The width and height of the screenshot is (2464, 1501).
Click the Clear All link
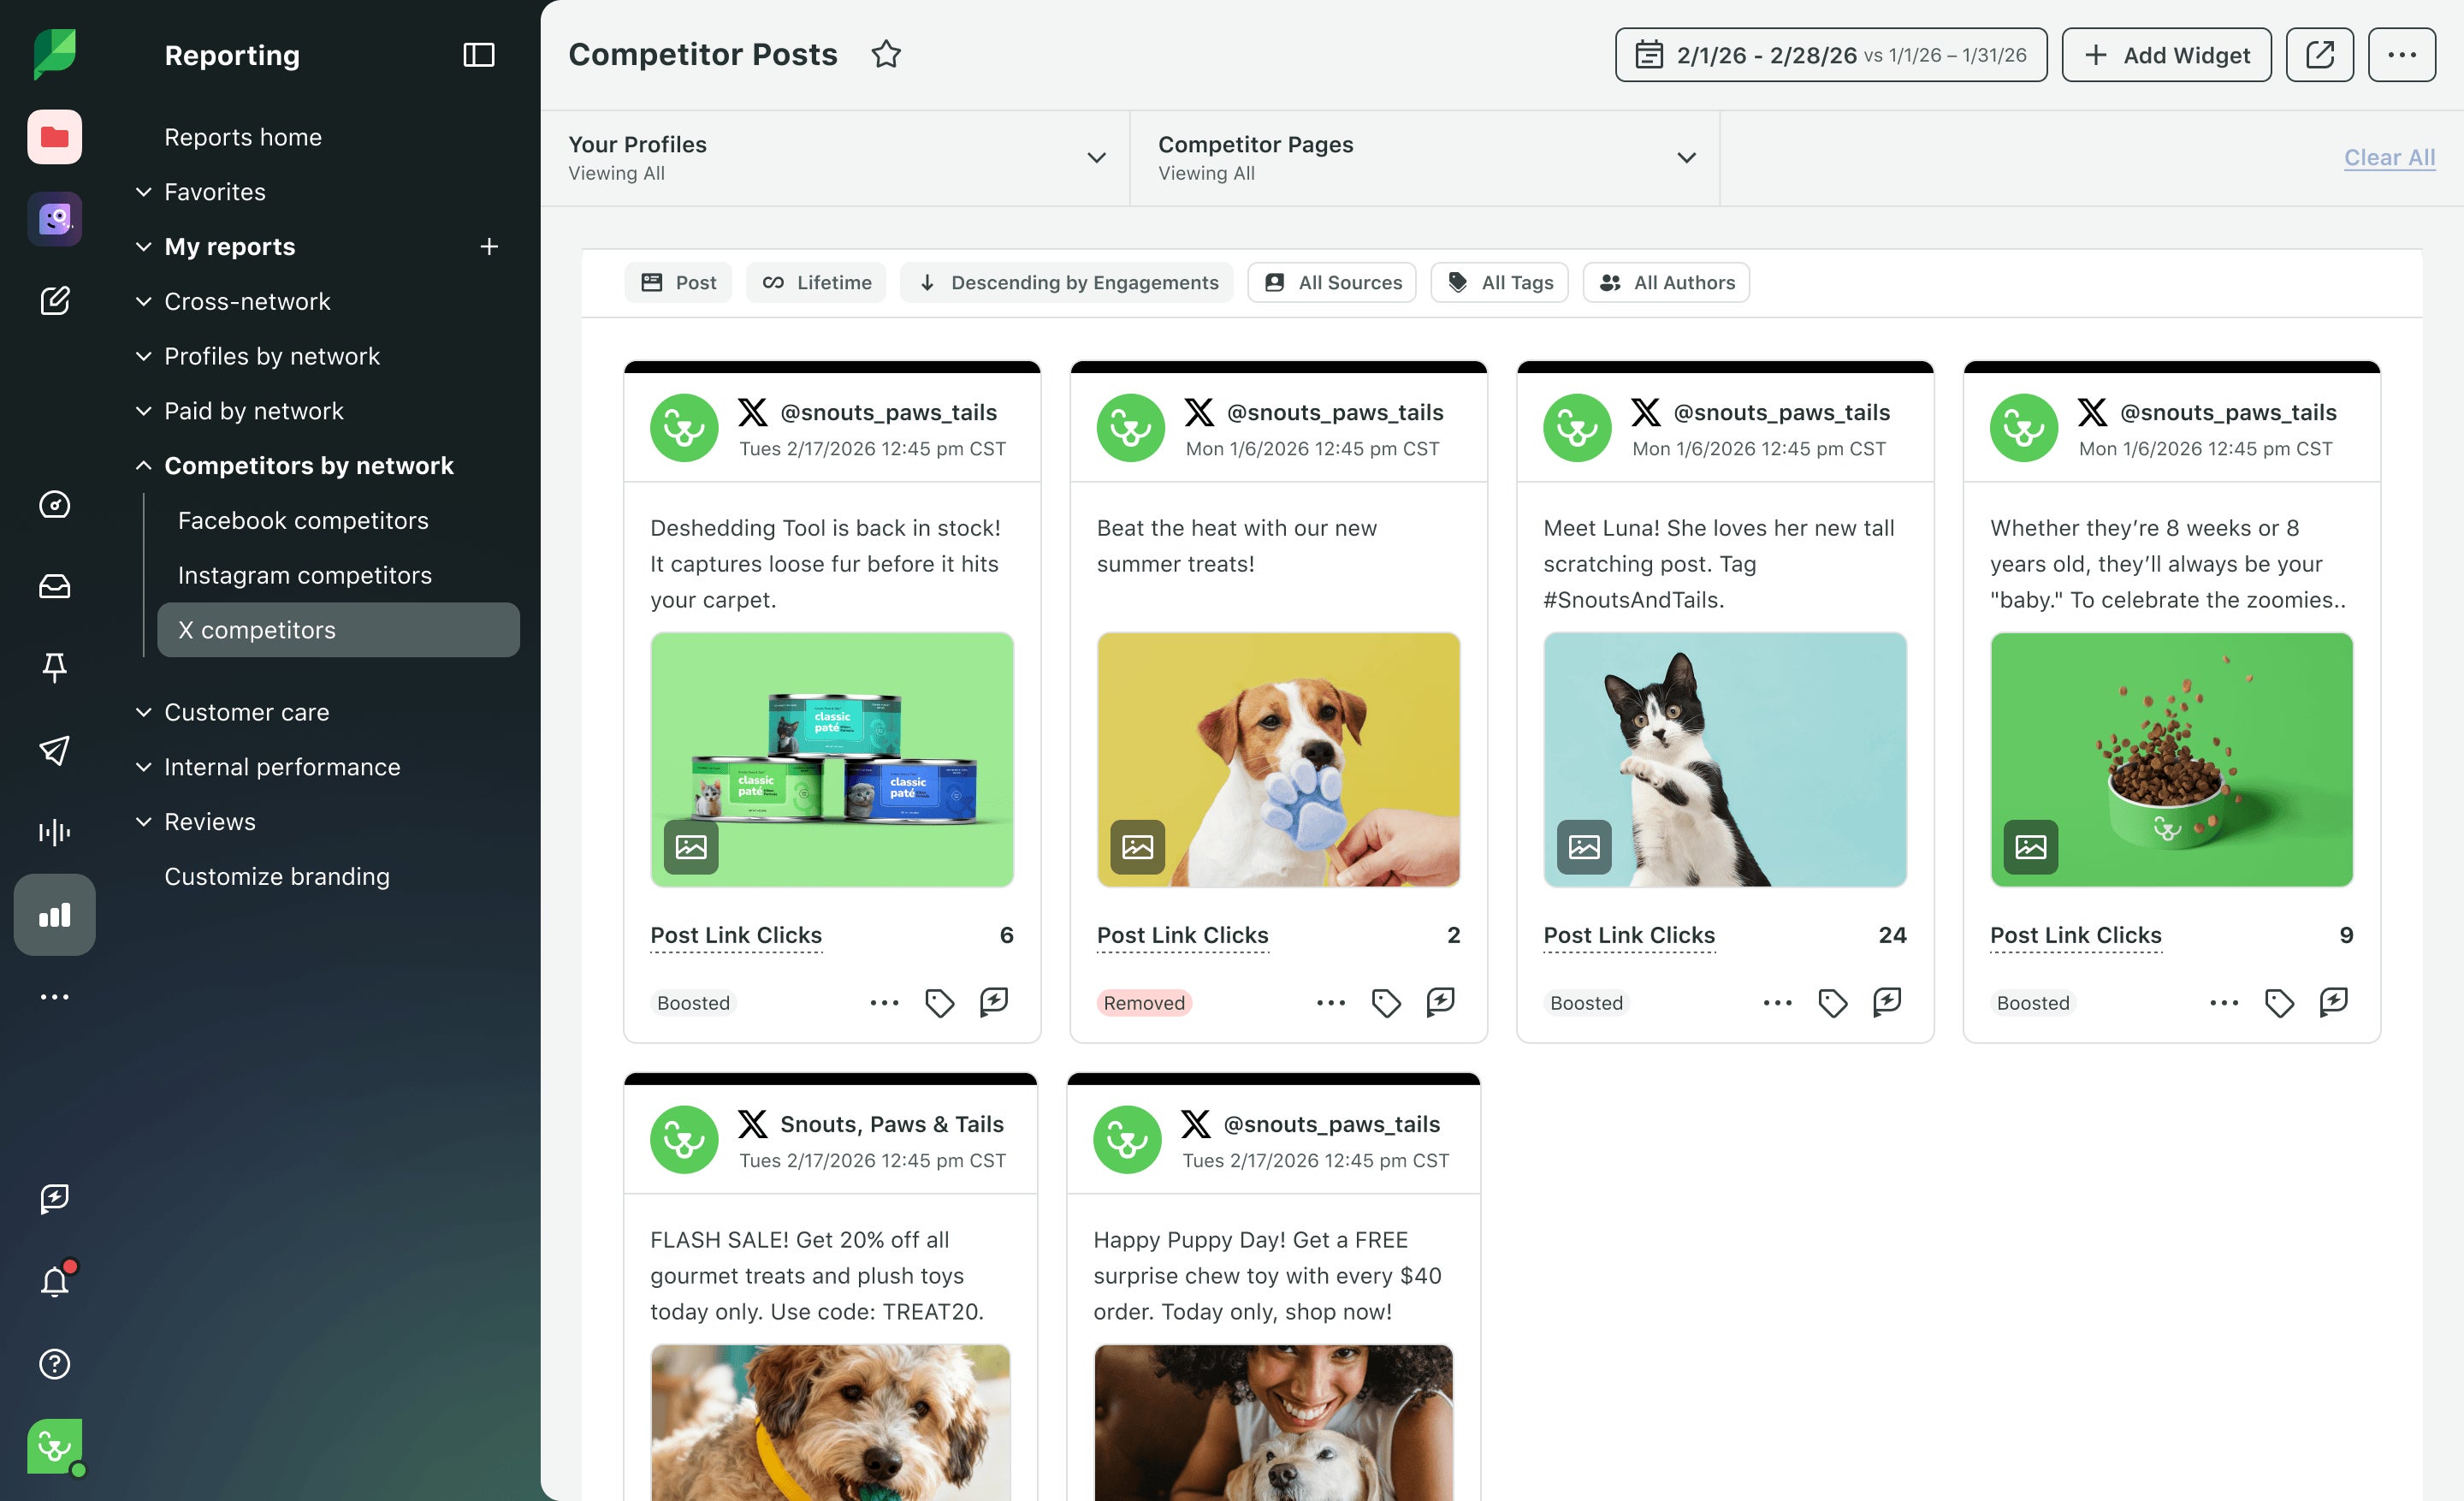(x=2390, y=157)
